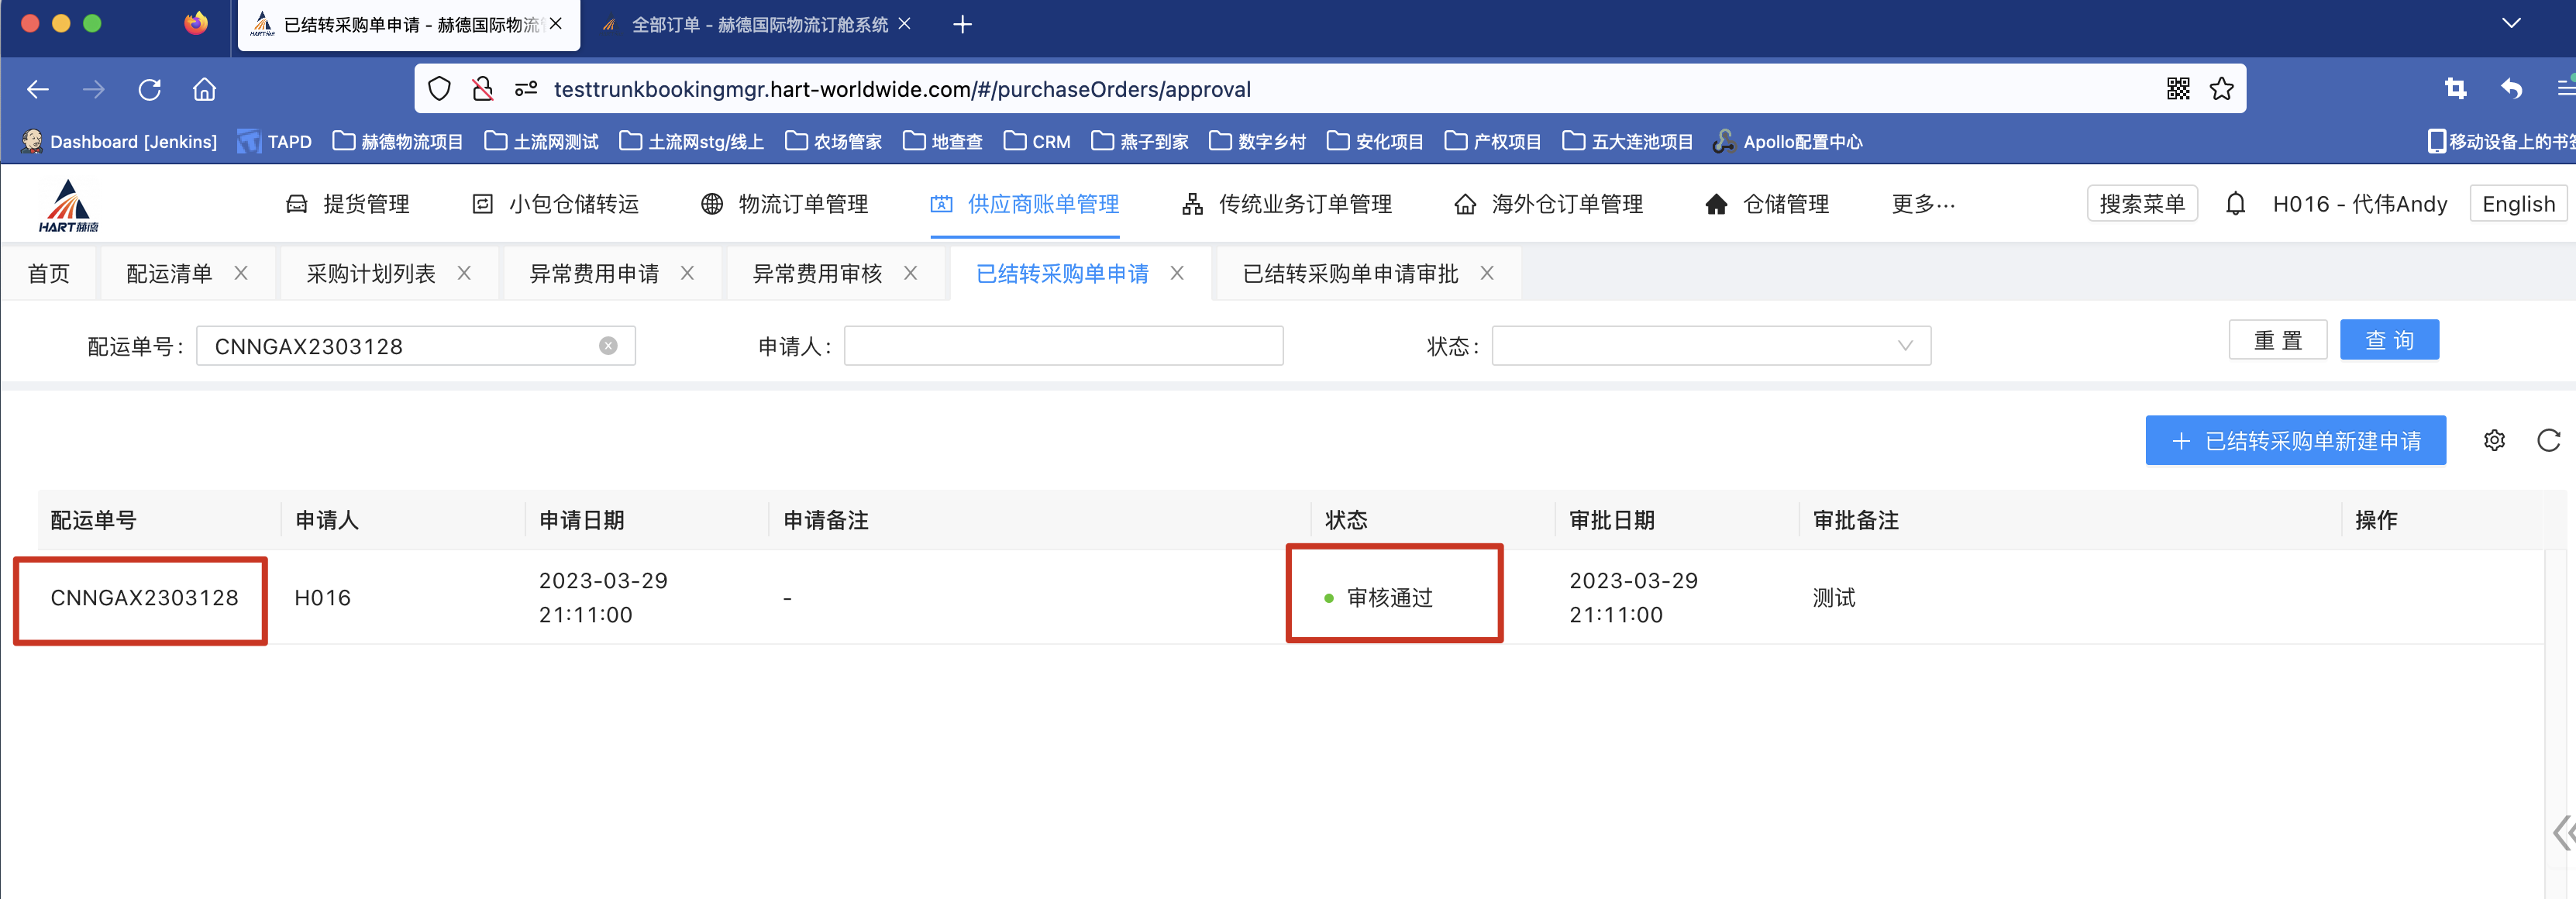Switch language to English
Viewport: 2576px width, 899px height.
point(2517,204)
